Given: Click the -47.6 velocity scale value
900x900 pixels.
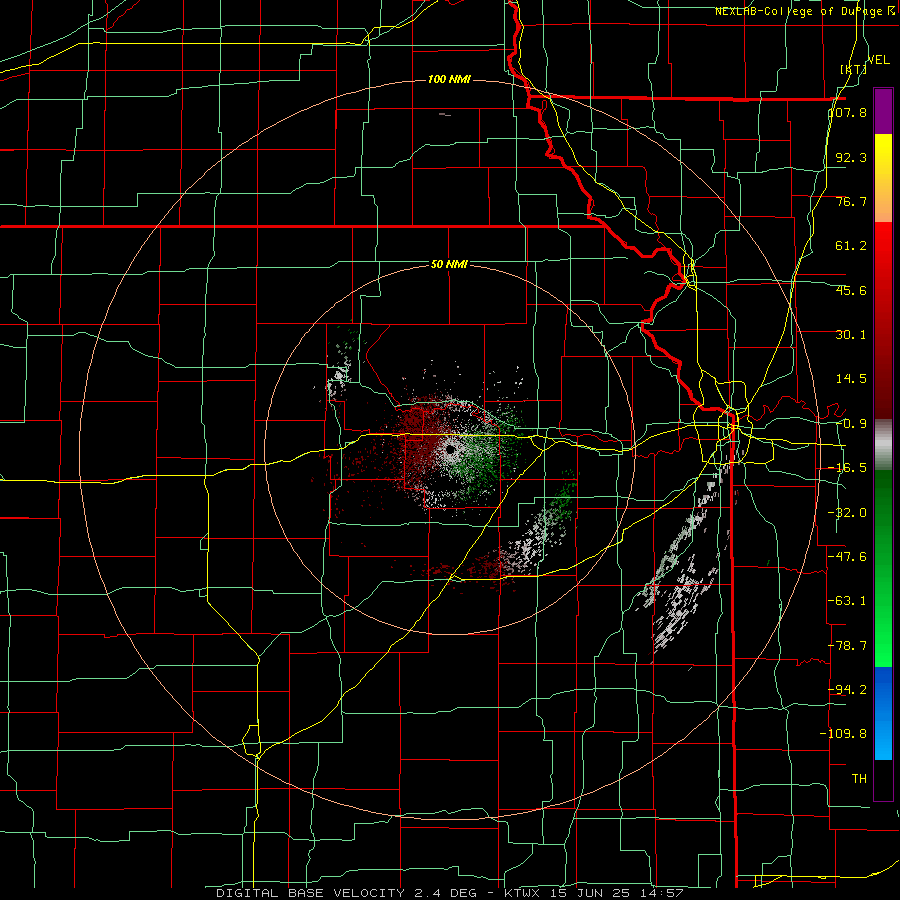Looking at the screenshot, I should pyautogui.click(x=847, y=557).
